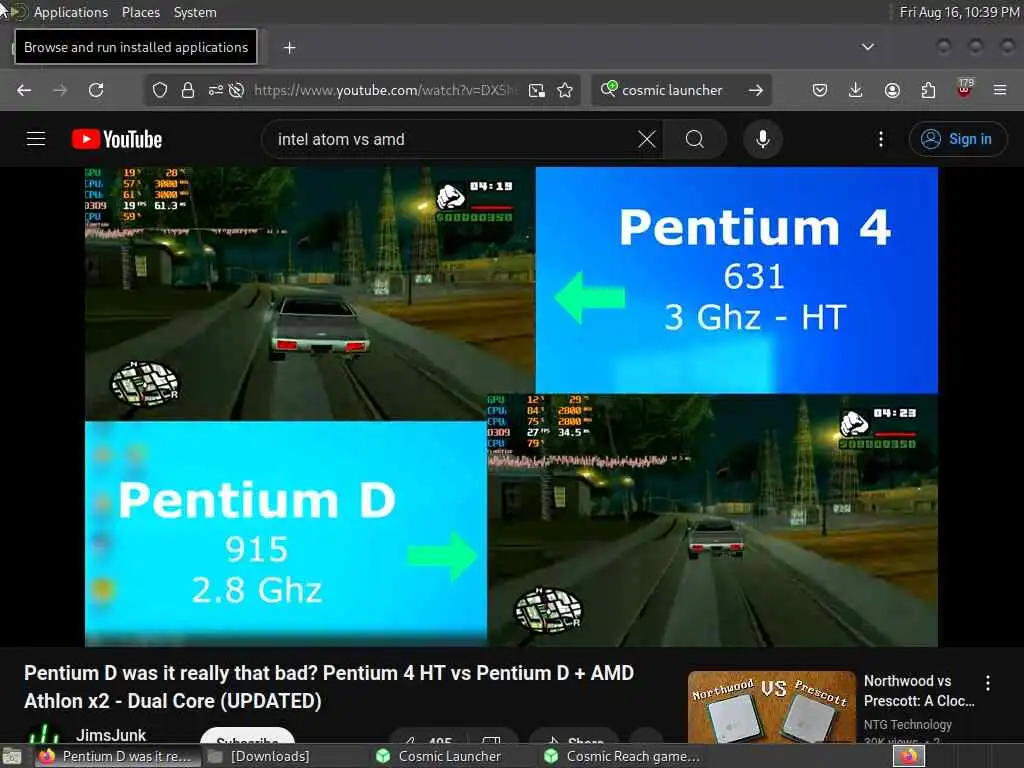Open the Places menu
The width and height of the screenshot is (1024, 768).
tap(141, 12)
